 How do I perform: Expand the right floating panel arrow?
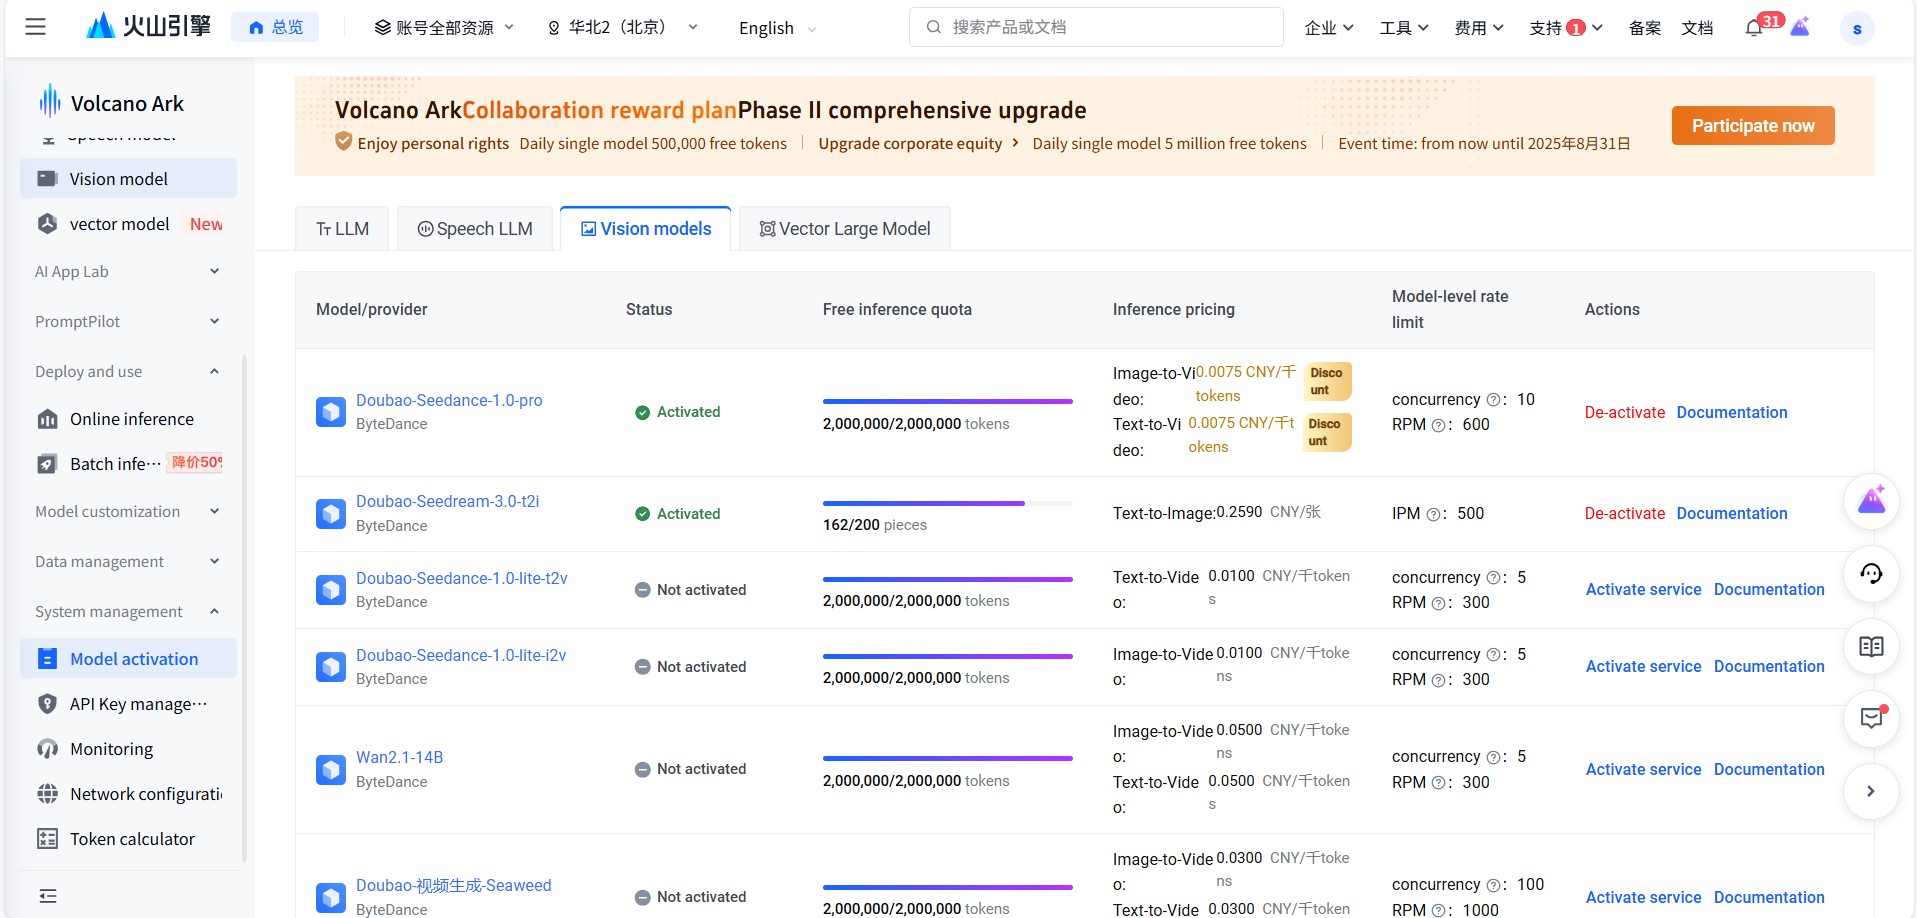pos(1870,791)
